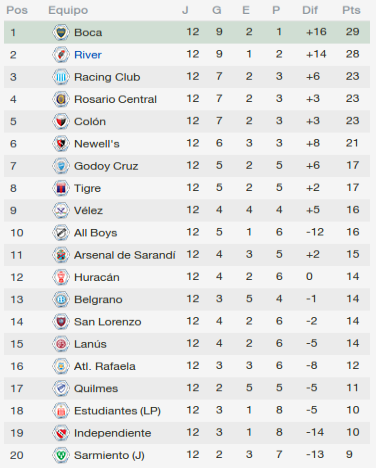Sort table by Pts column header
The height and width of the screenshot is (468, 376).
pyautogui.click(x=351, y=10)
